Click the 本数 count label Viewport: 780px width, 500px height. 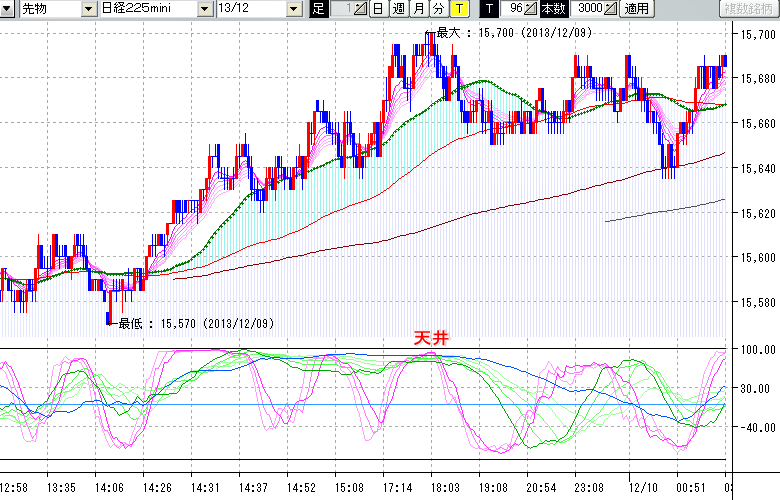pos(553,9)
